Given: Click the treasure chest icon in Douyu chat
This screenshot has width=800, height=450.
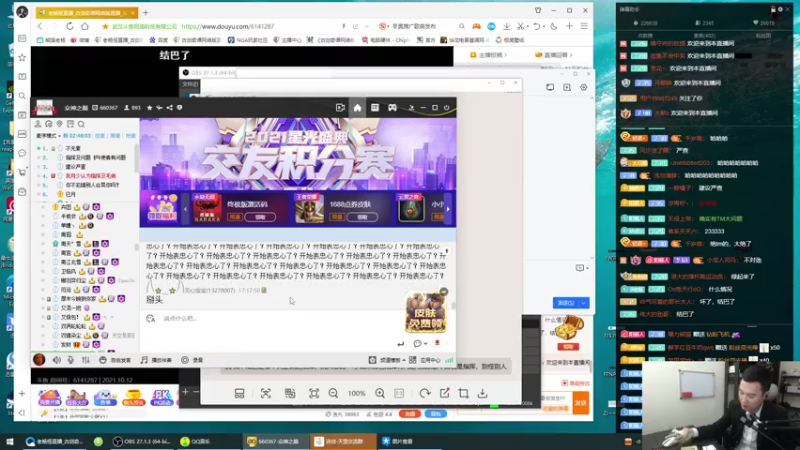Looking at the screenshot, I should pos(568,328).
